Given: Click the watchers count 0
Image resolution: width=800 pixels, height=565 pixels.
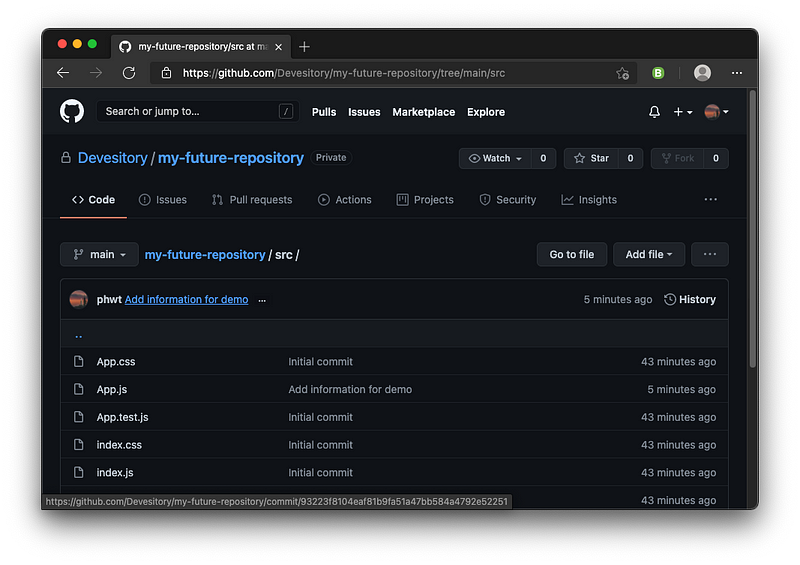Looking at the screenshot, I should 543,158.
